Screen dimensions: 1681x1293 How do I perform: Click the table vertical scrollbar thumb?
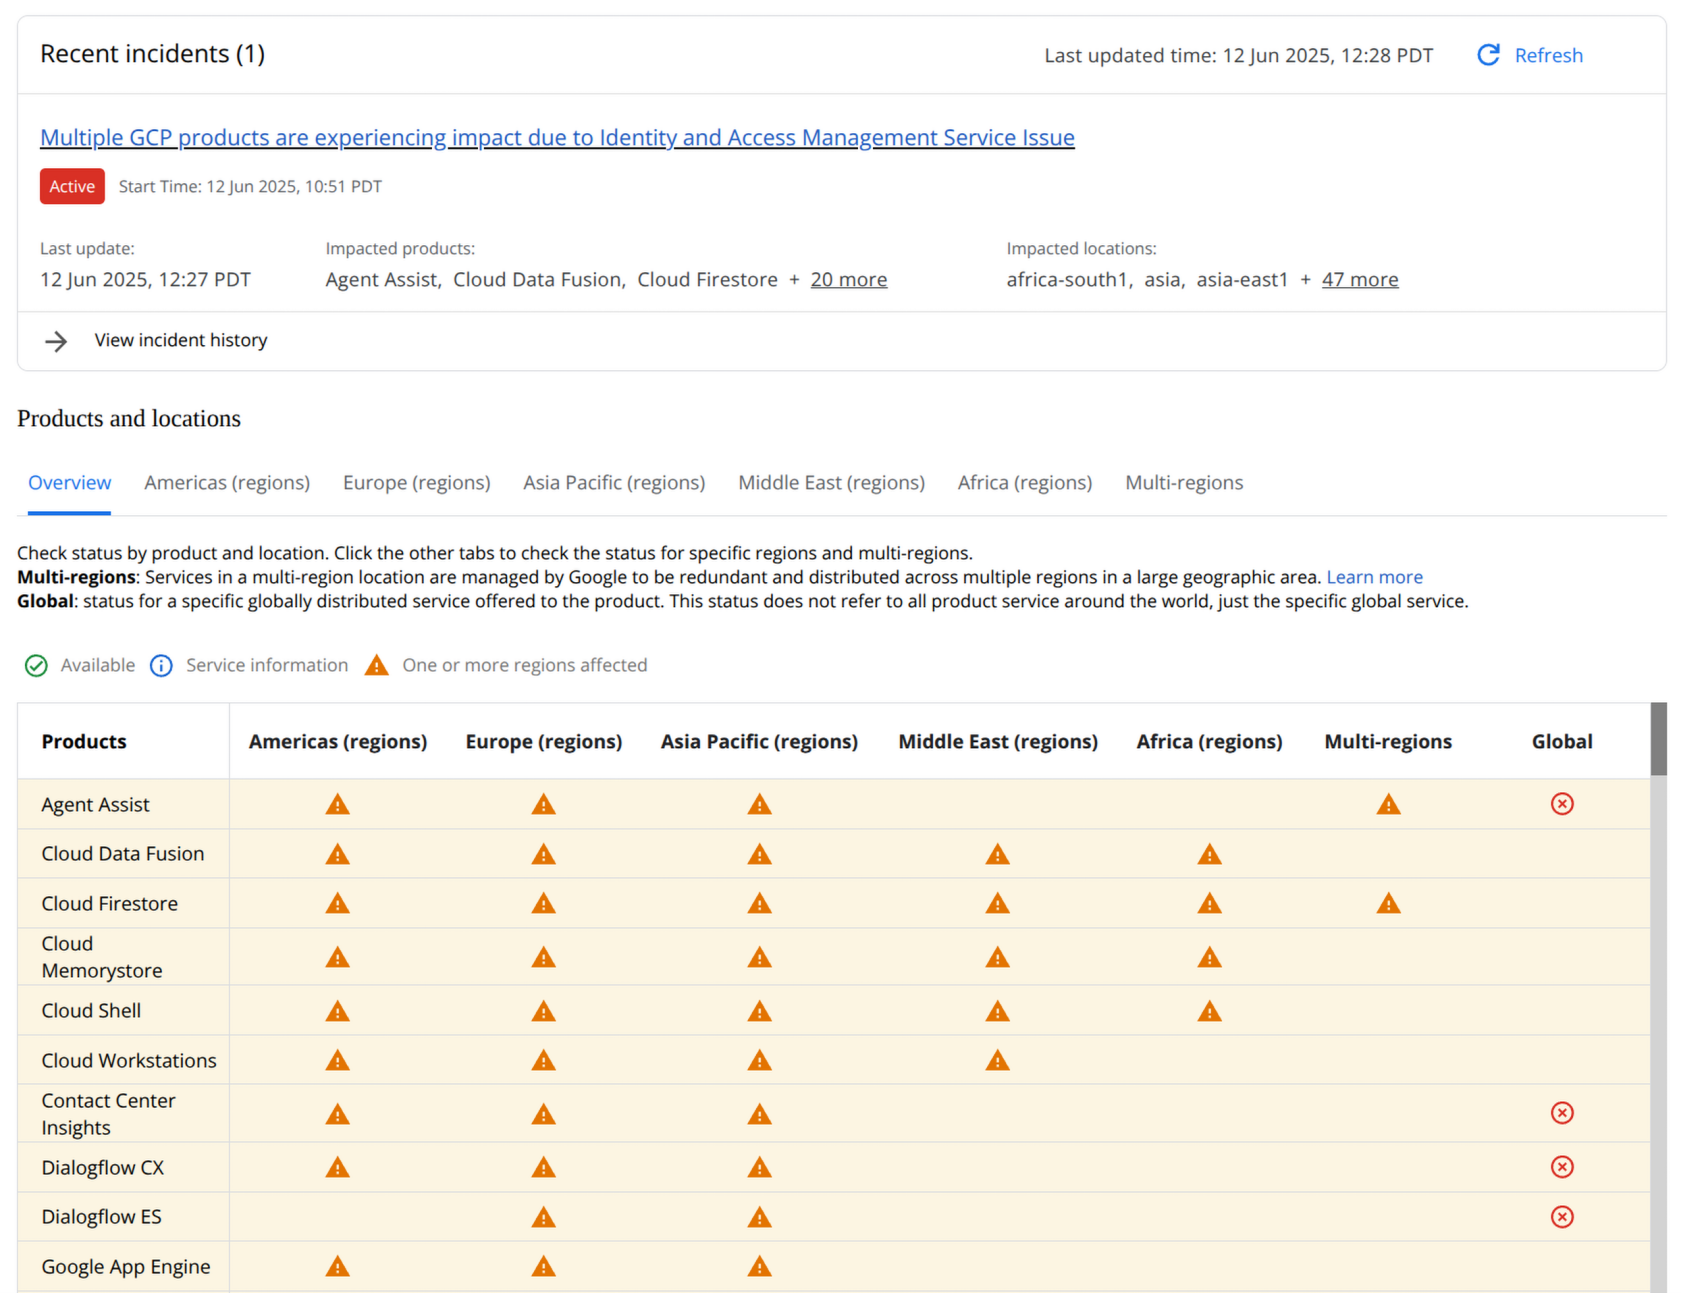click(1659, 739)
